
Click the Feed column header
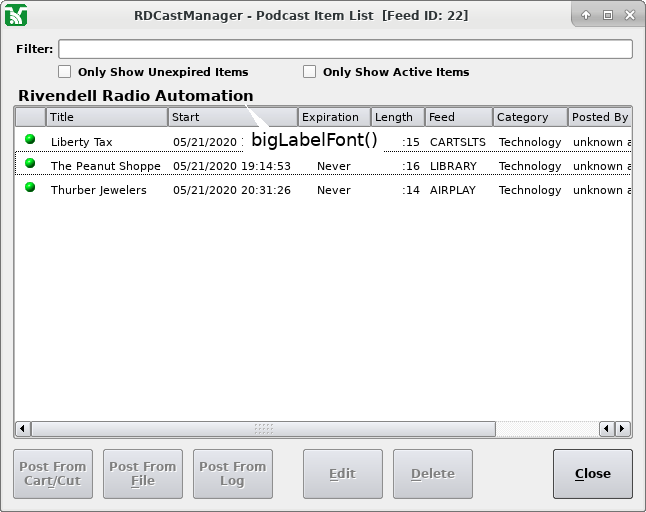click(x=458, y=117)
